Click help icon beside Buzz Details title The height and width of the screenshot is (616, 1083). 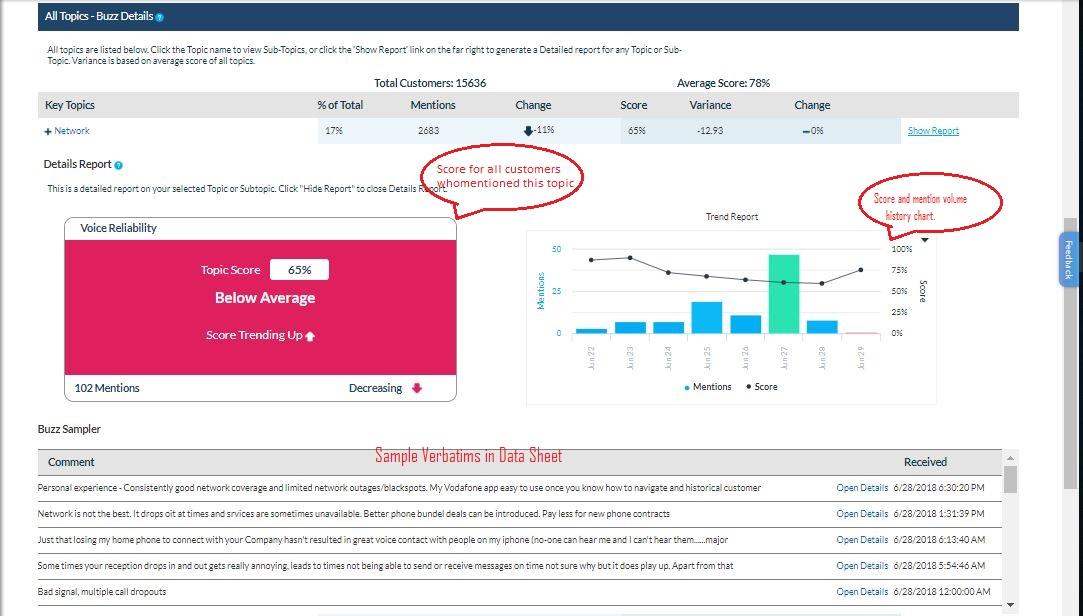(x=160, y=17)
